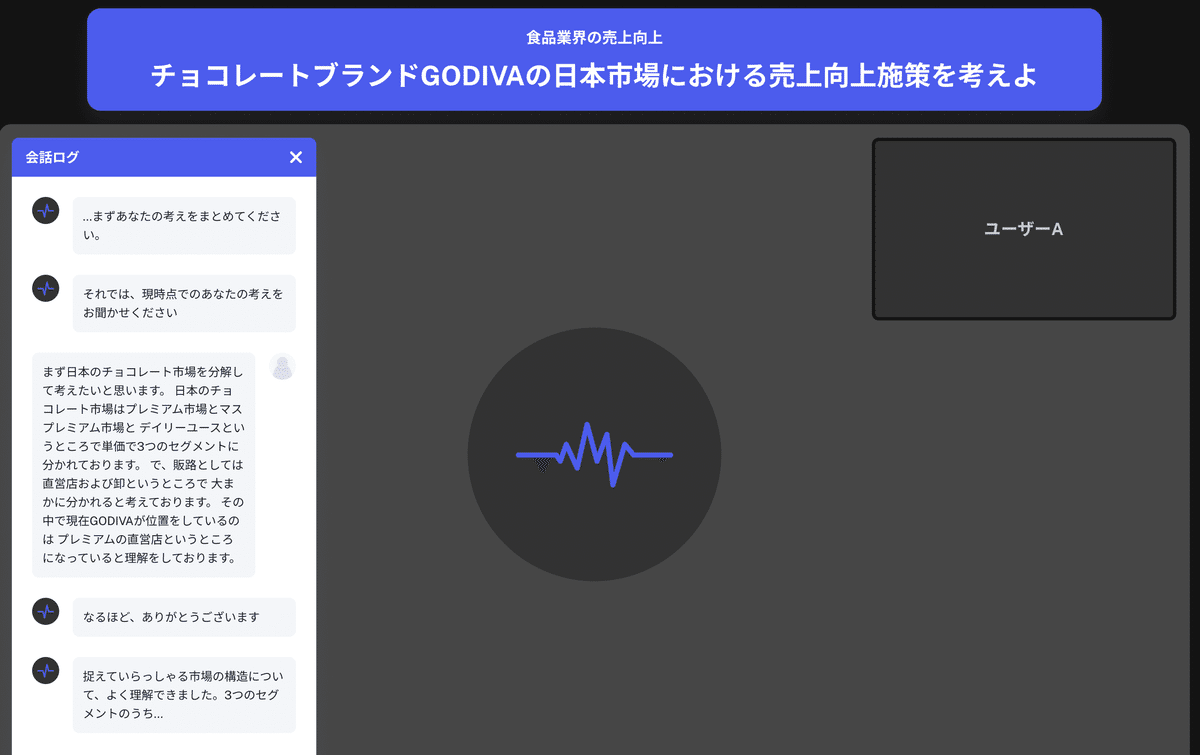Image resolution: width=1200 pixels, height=755 pixels.
Task: Select the ユーザーA video tile
Action: pyautogui.click(x=1024, y=229)
